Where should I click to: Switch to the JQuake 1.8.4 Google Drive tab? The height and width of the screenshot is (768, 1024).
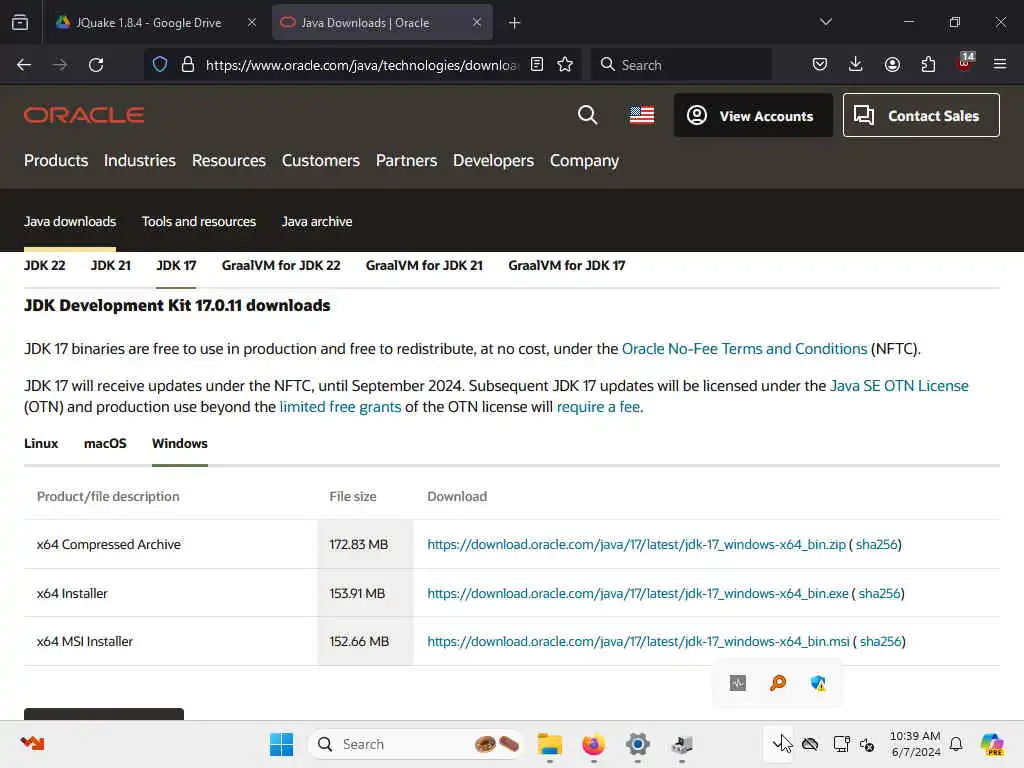pos(148,23)
